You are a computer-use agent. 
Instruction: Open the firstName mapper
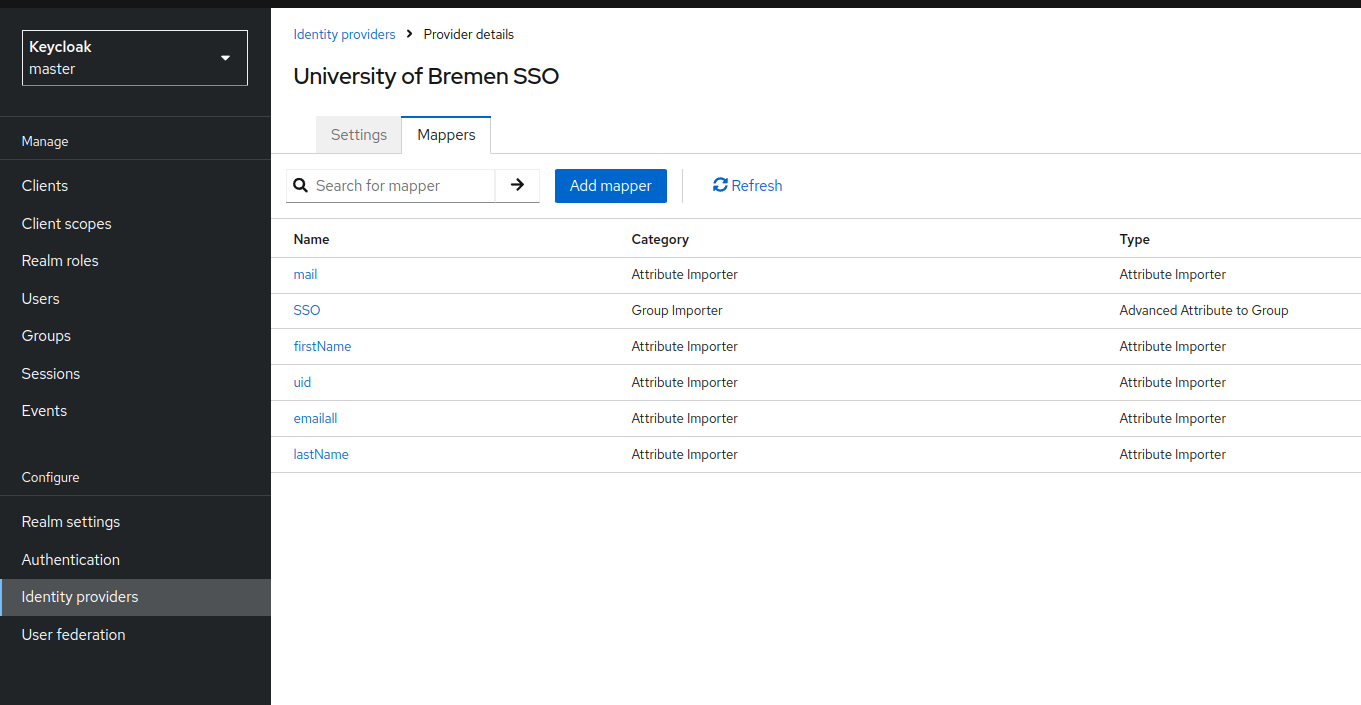[x=322, y=346]
